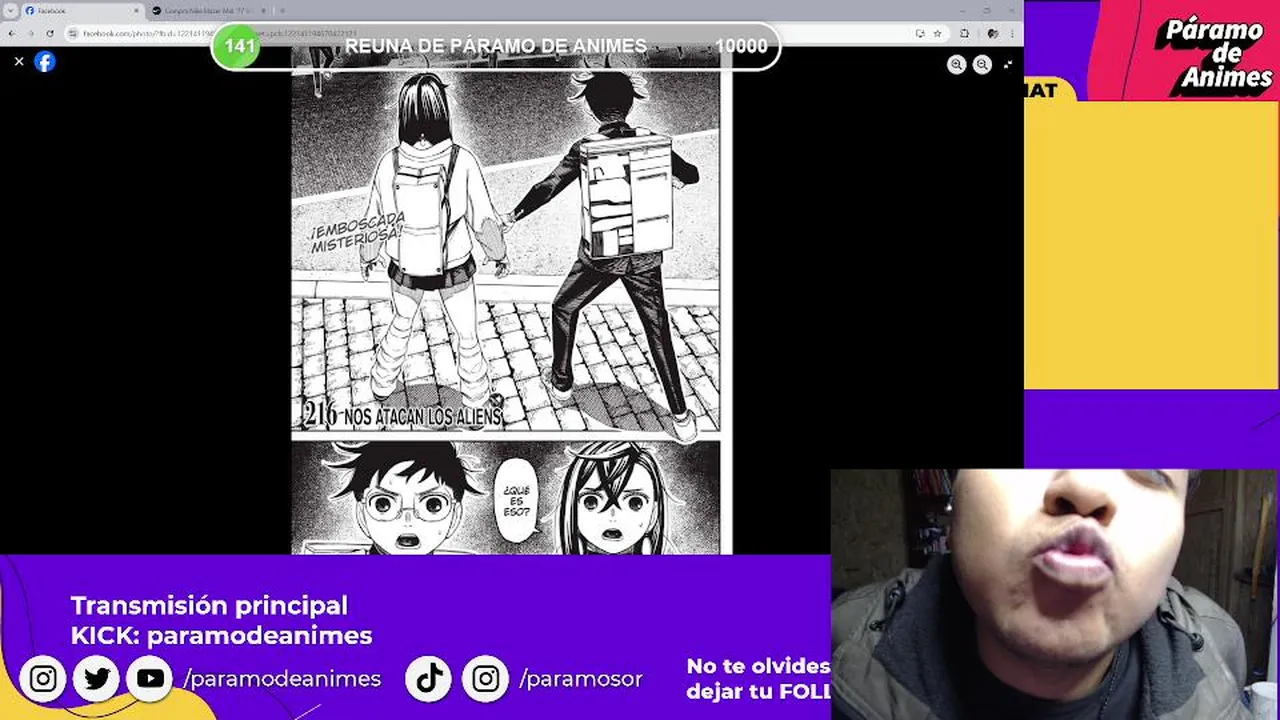Screen dimensions: 1280x720
Task: Go forward in the browser
Action: coord(31,33)
